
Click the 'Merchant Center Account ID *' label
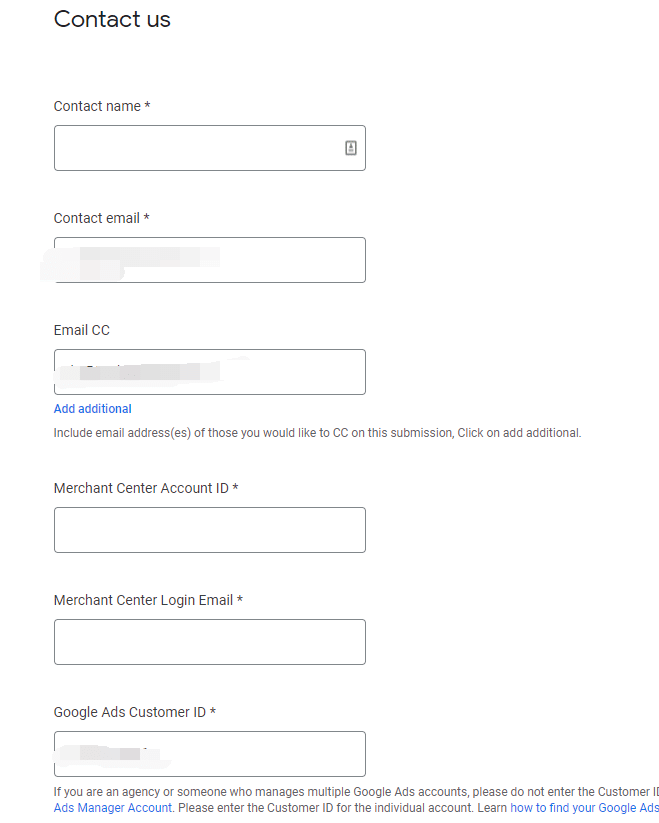[146, 488]
